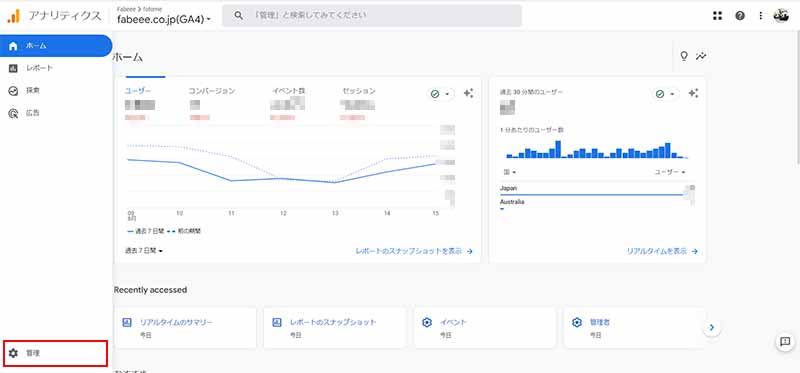This screenshot has height=373, width=800.
Task: Click the sparkle insights icon on overview card
Action: coord(468,93)
